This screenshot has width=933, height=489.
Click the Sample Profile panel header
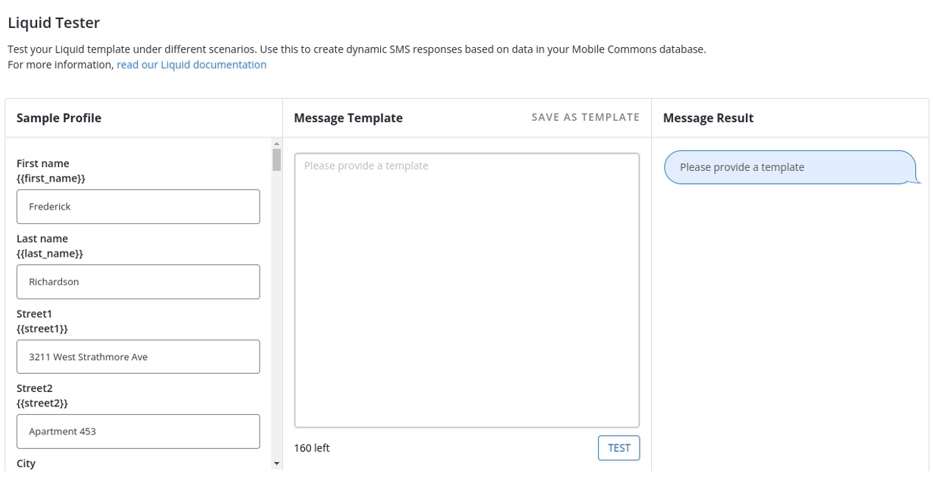59,118
